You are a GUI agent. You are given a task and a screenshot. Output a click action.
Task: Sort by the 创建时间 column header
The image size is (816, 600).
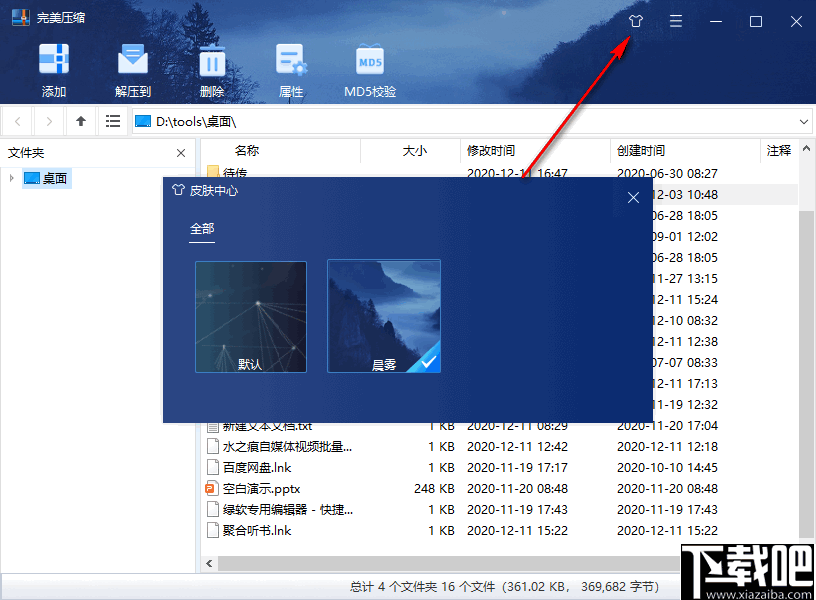pos(641,151)
